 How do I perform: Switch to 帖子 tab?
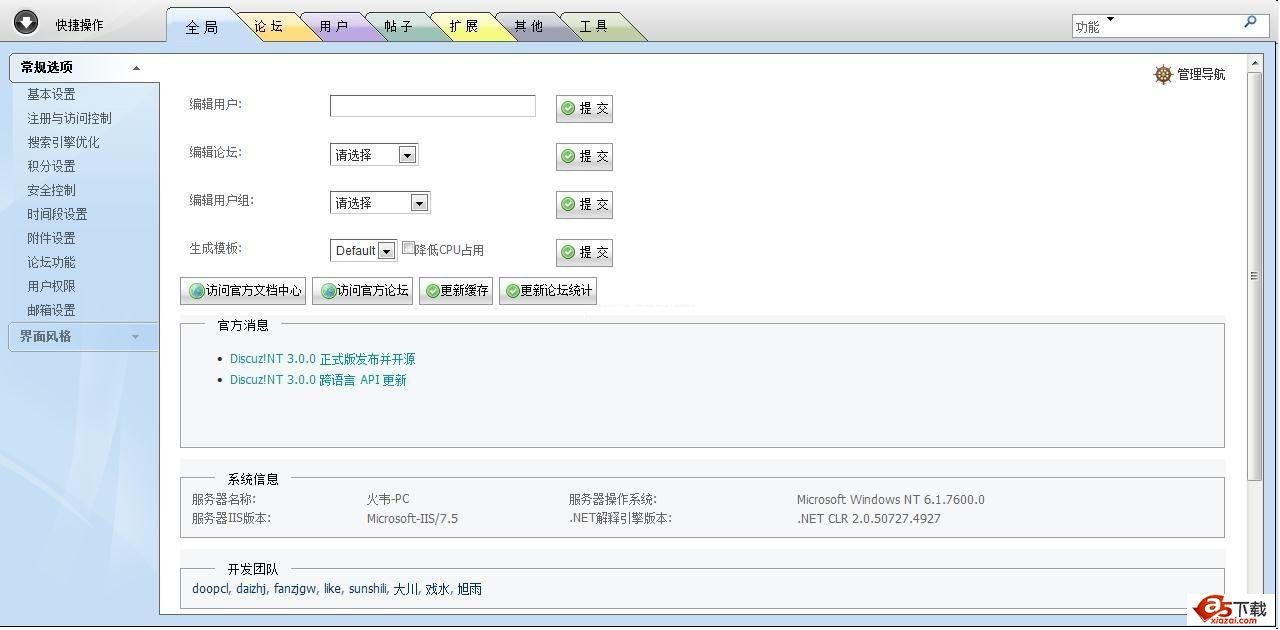pos(398,27)
